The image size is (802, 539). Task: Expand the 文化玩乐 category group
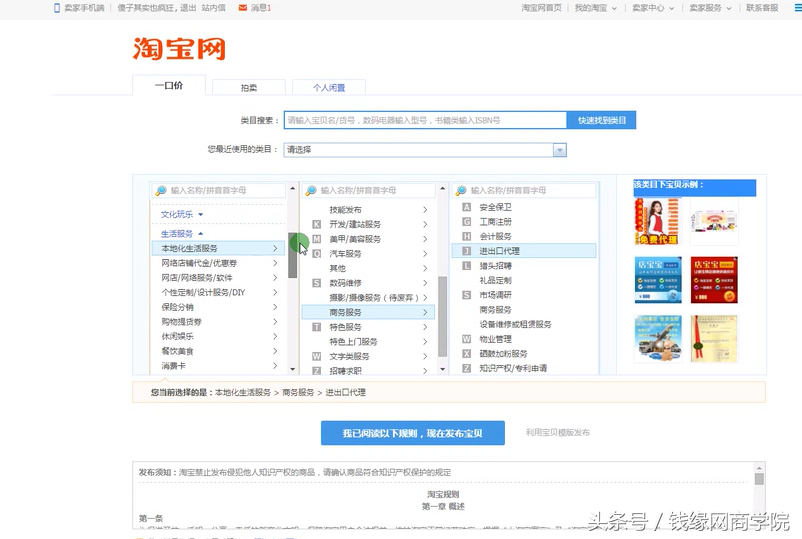(x=182, y=214)
